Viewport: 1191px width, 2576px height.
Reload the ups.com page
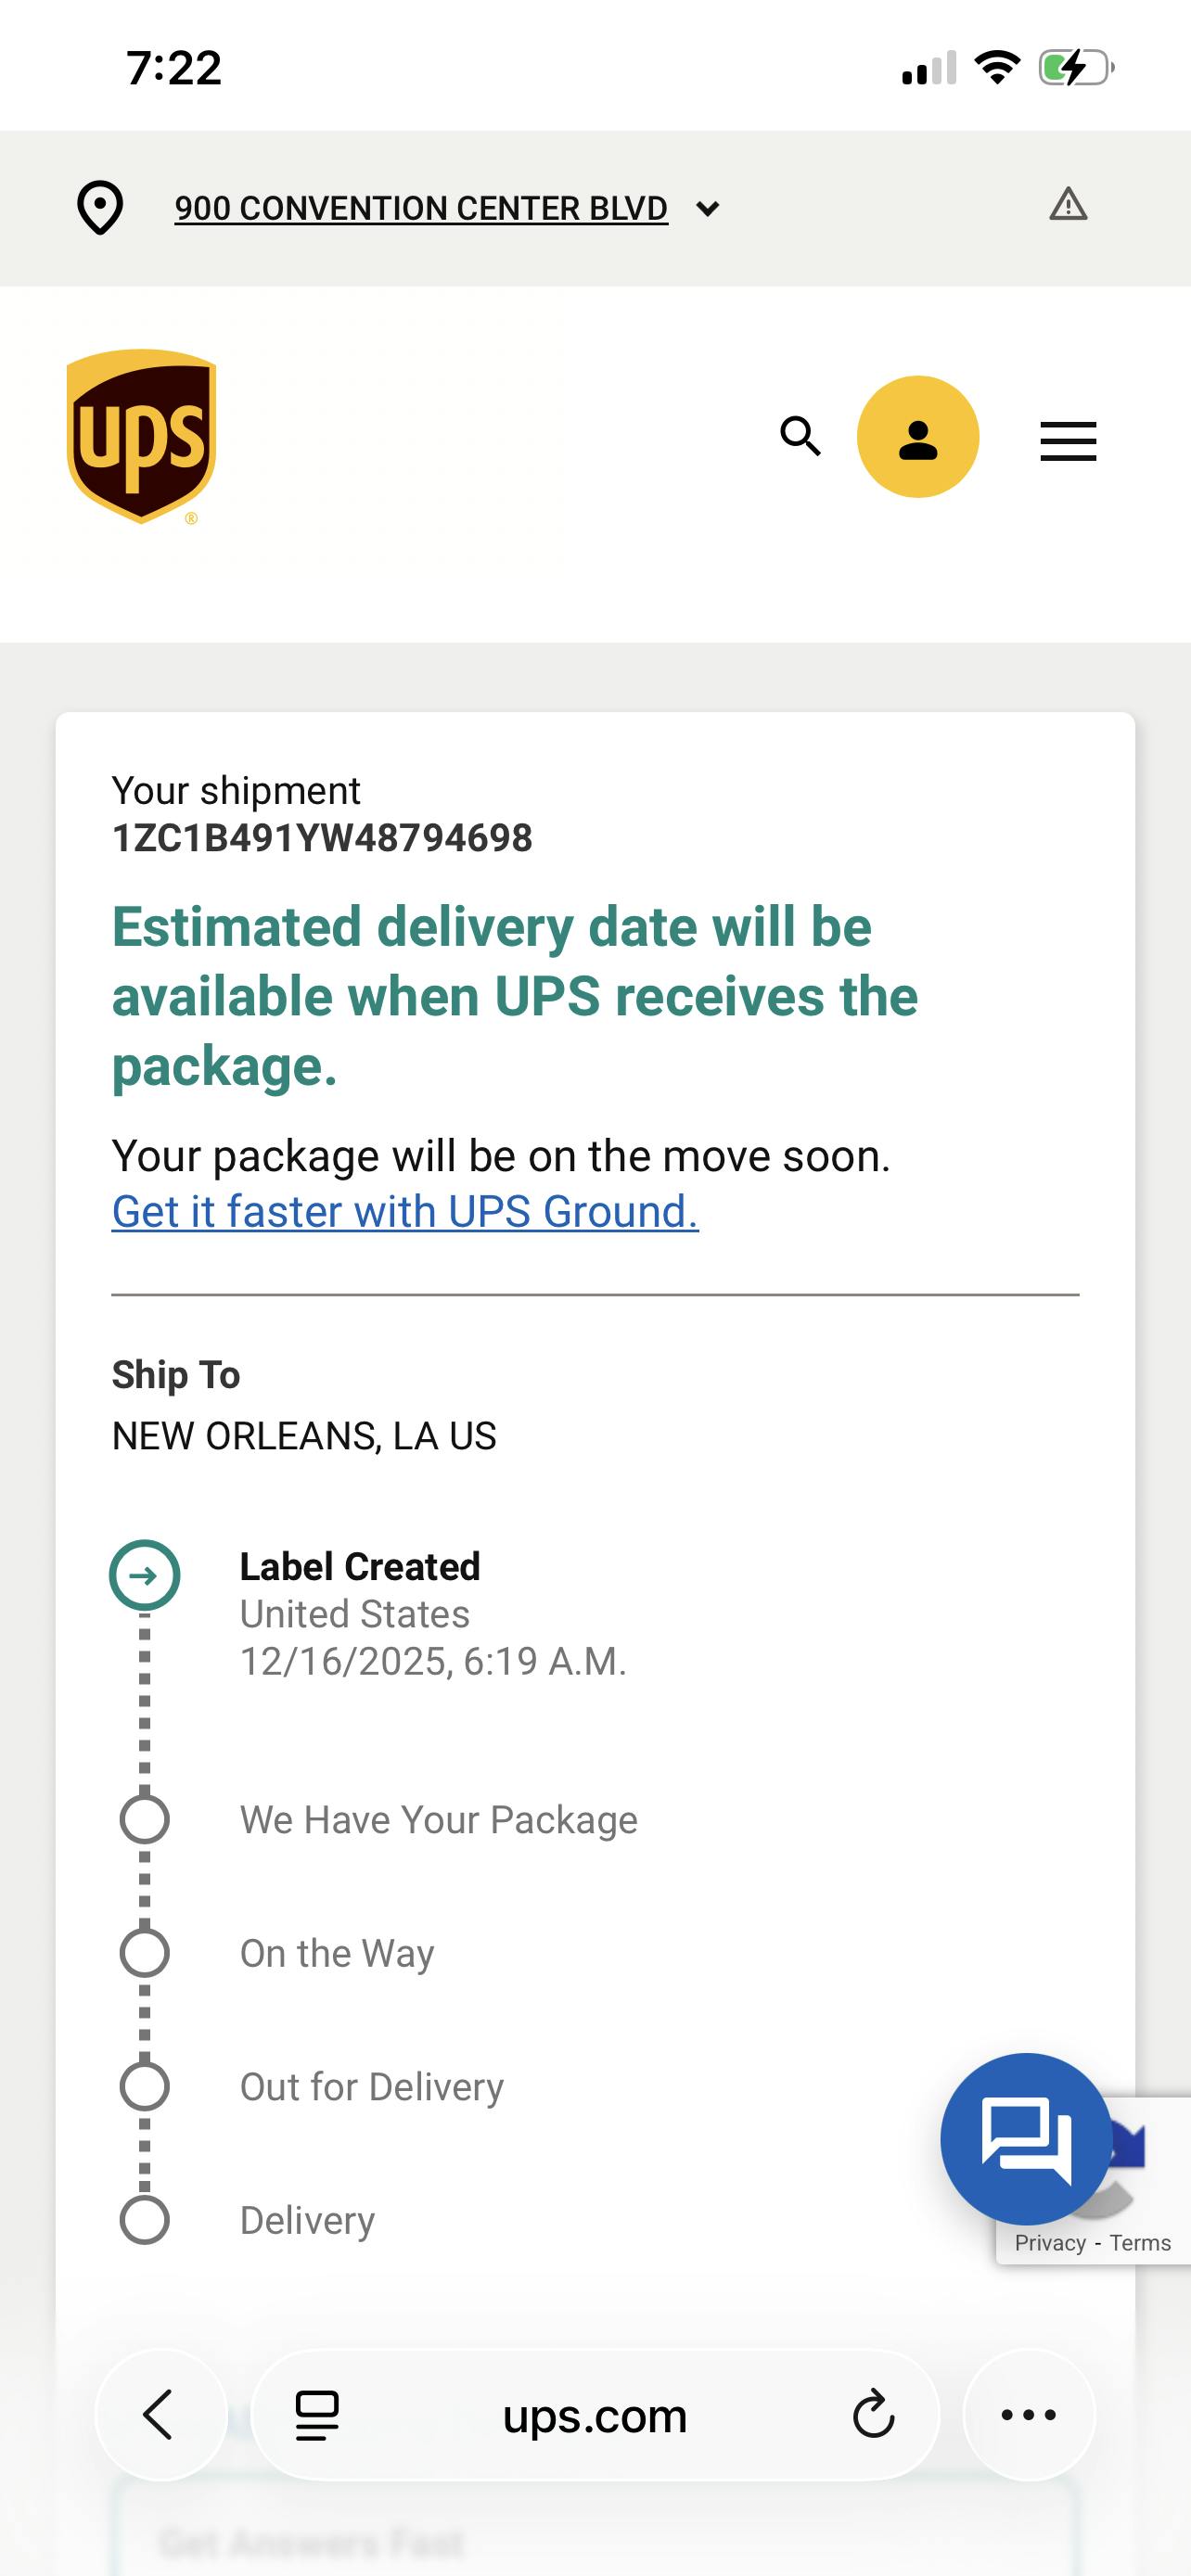873,2415
